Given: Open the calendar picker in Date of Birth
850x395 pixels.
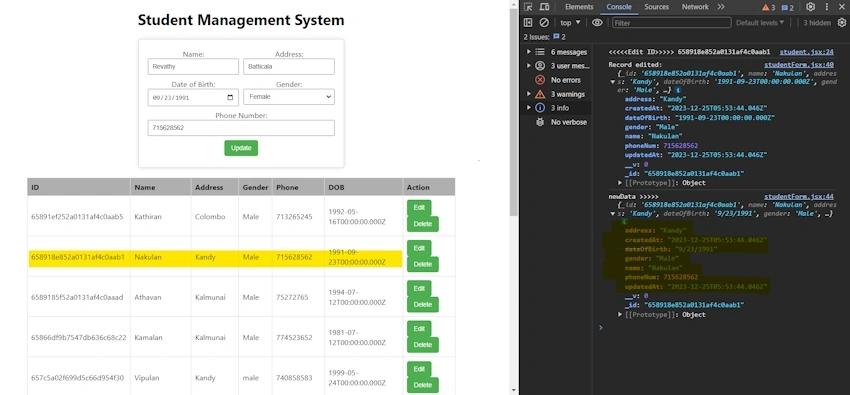Looking at the screenshot, I should [230, 98].
